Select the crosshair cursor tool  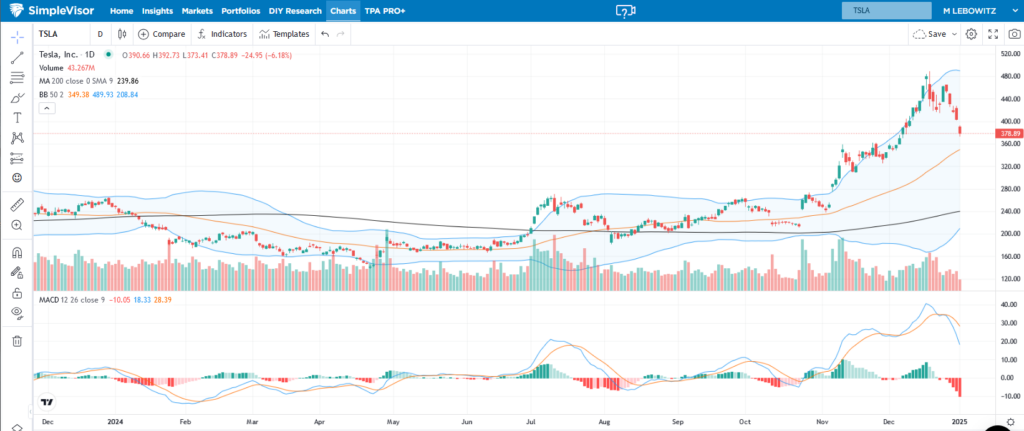click(x=18, y=35)
